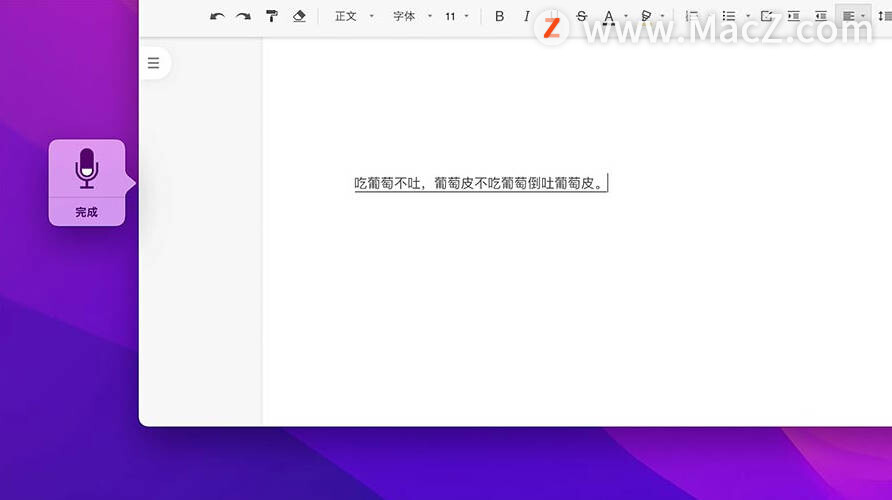The height and width of the screenshot is (500, 892).
Task: Select the text alignment button
Action: pos(848,16)
